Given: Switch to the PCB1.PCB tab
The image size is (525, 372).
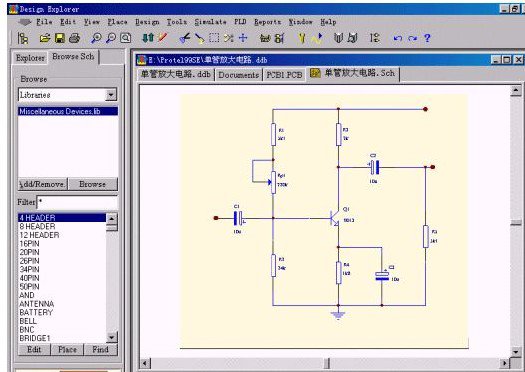Looking at the screenshot, I should pyautogui.click(x=284, y=75).
